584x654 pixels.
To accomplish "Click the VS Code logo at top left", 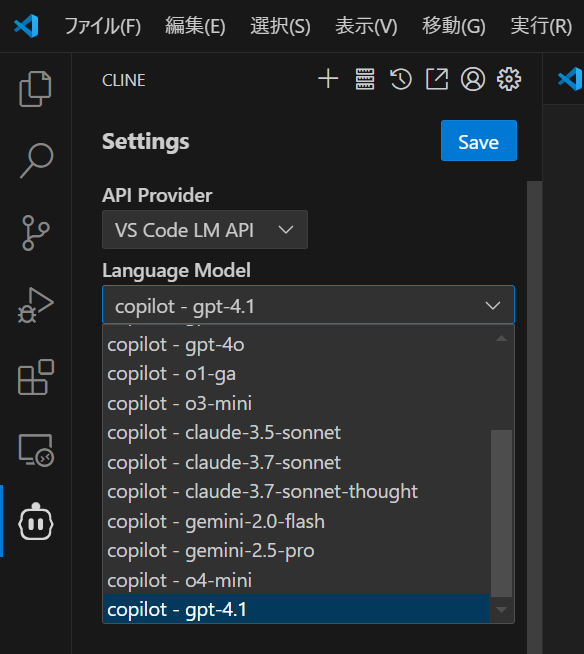I will coord(26,26).
